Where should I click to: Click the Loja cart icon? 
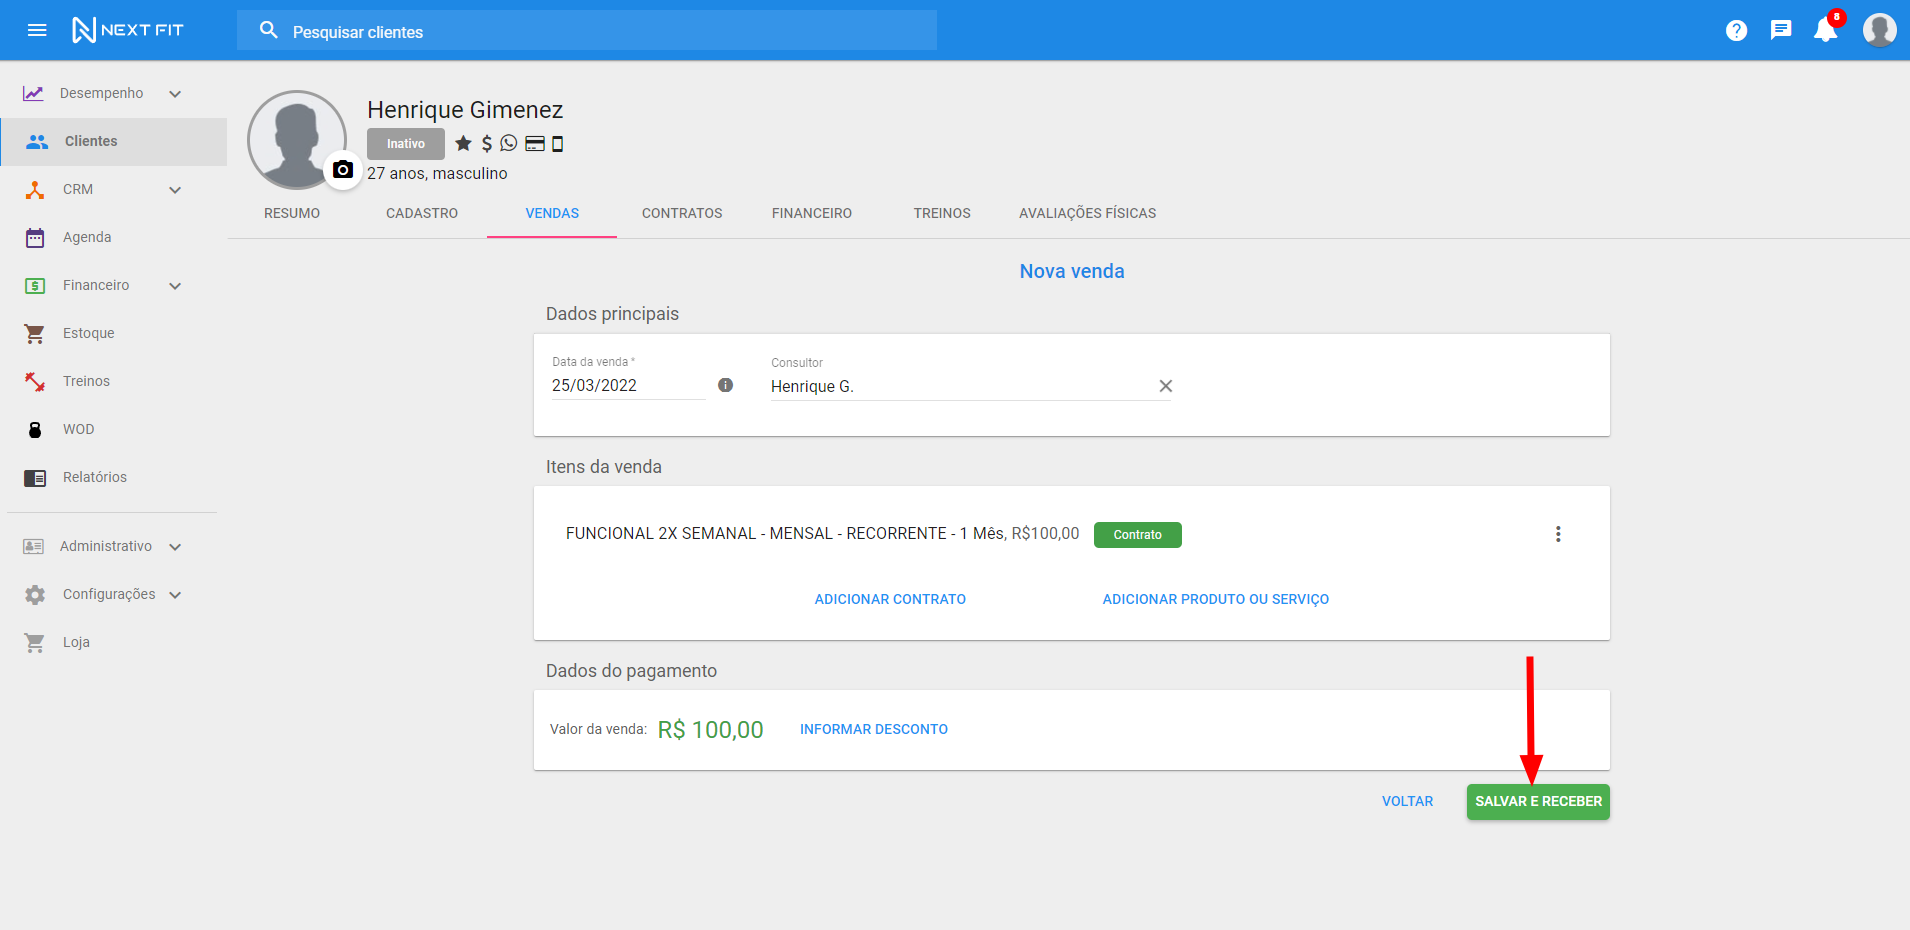35,642
